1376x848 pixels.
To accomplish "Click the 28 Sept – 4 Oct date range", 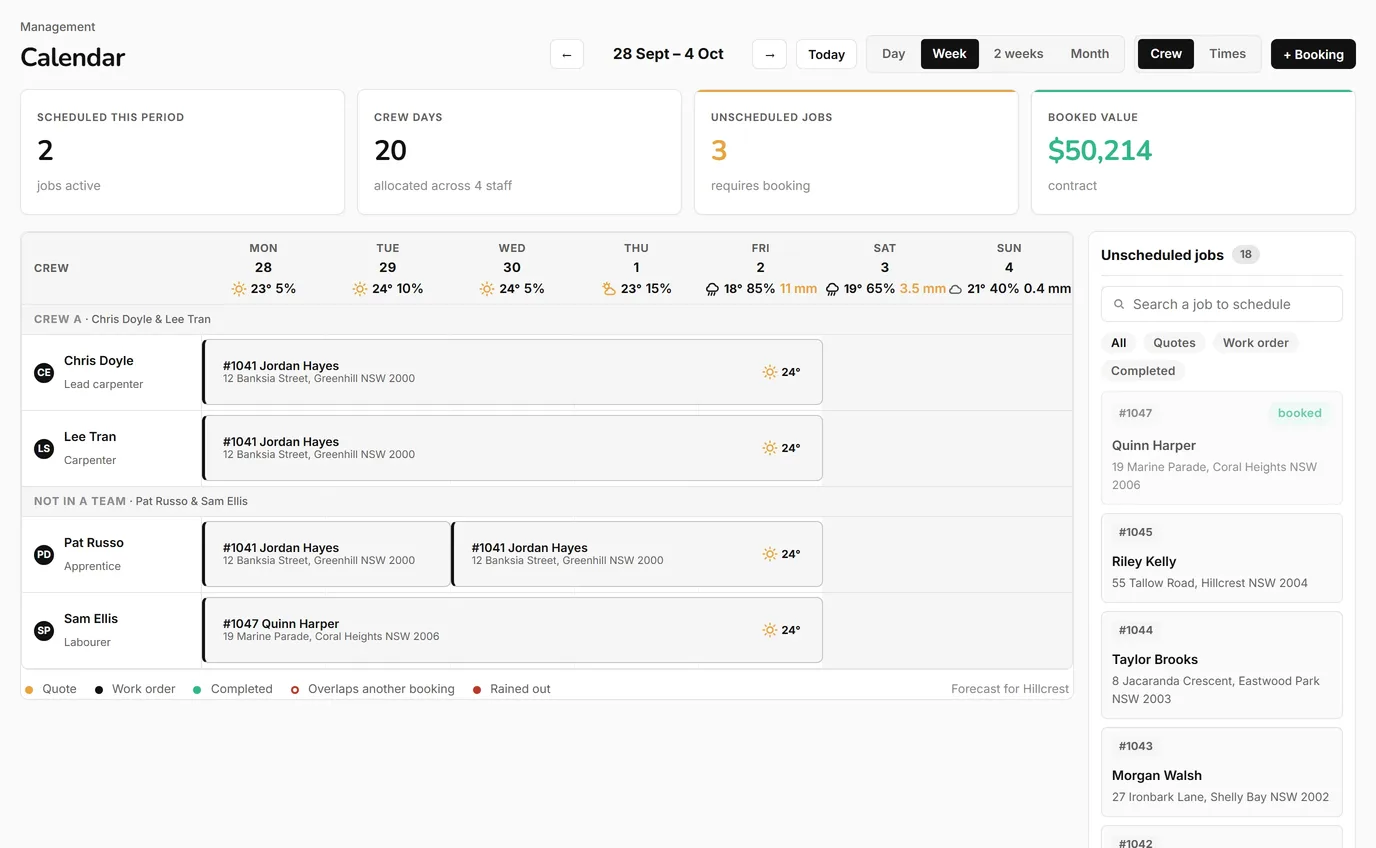I will tap(668, 54).
